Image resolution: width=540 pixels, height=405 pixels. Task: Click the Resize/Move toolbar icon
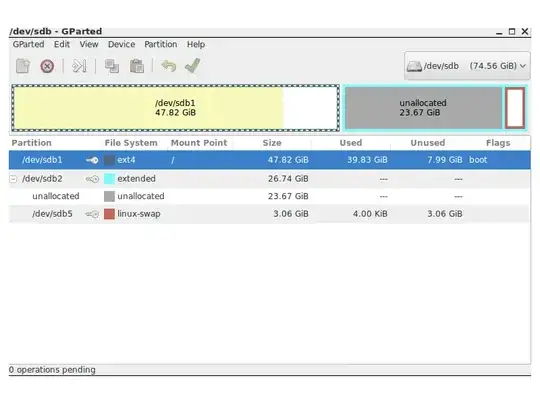(79, 66)
